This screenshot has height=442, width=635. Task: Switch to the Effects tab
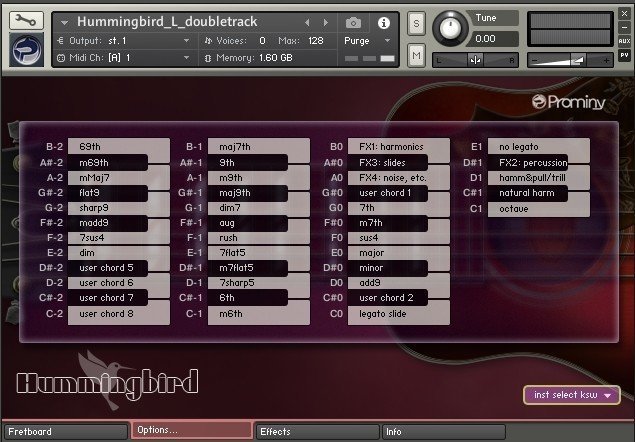tap(318, 431)
